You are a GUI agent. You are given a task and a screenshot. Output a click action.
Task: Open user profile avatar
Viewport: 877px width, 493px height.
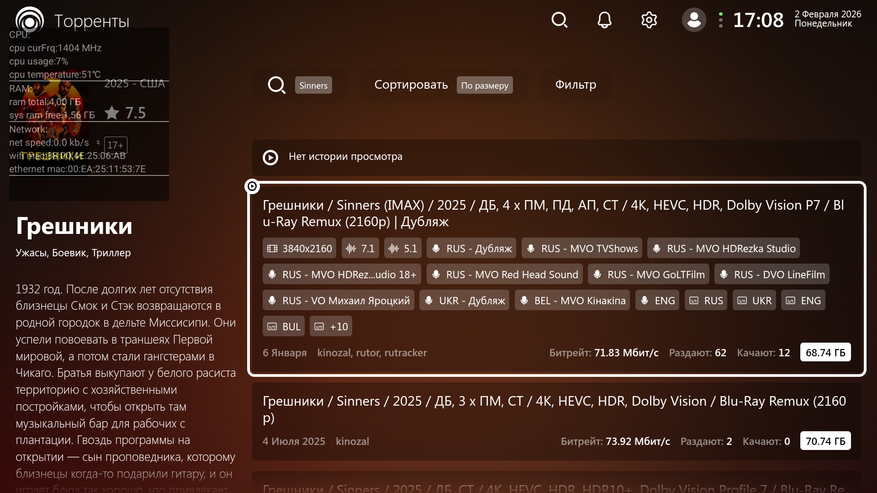coord(694,20)
